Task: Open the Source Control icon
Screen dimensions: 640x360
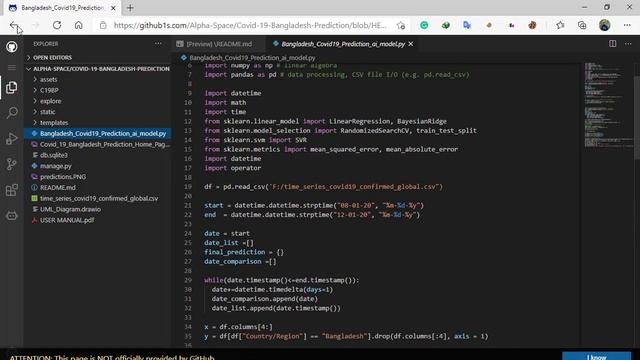Action: (x=11, y=164)
